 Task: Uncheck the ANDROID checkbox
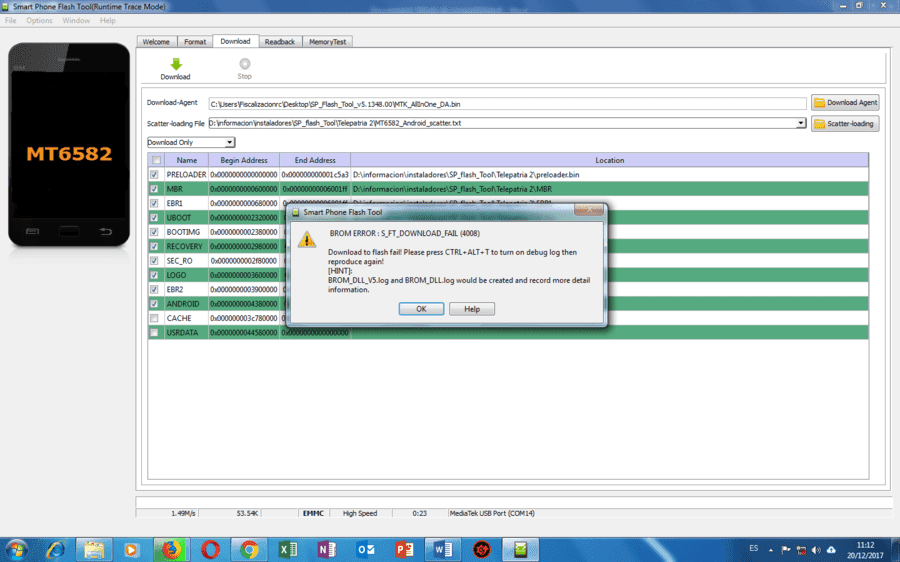tap(154, 304)
